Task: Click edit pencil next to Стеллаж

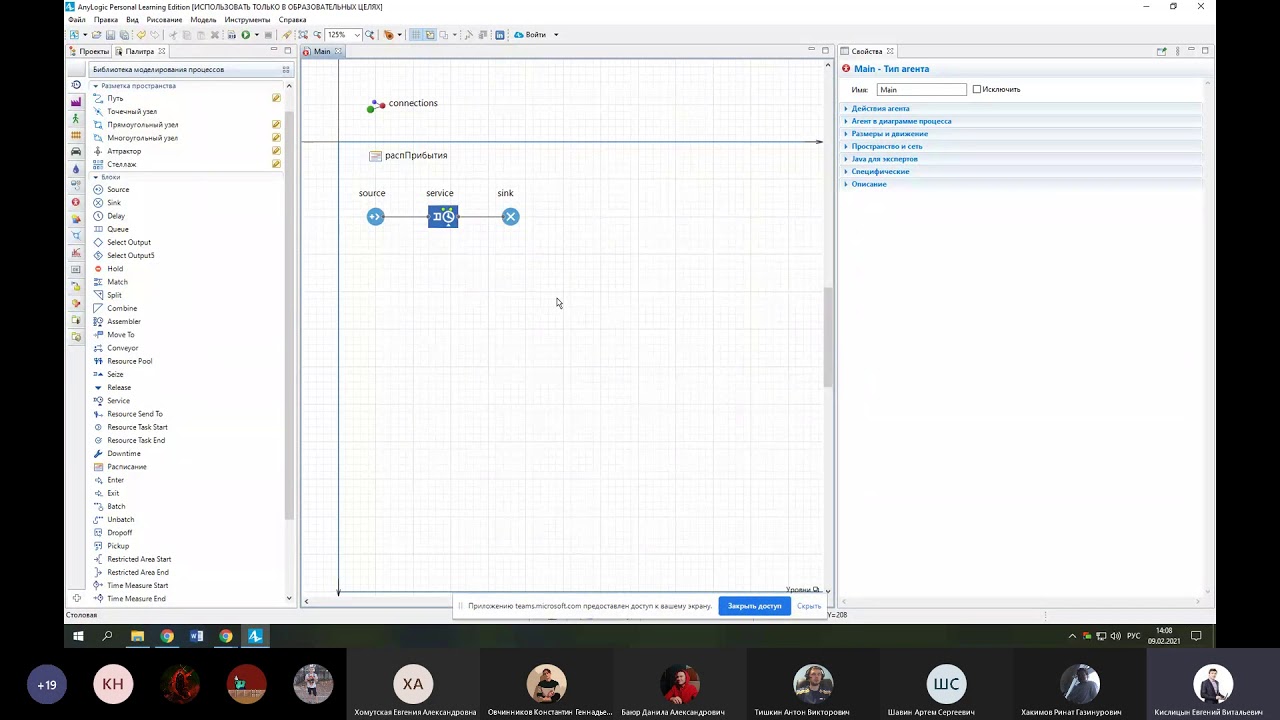Action: [276, 164]
